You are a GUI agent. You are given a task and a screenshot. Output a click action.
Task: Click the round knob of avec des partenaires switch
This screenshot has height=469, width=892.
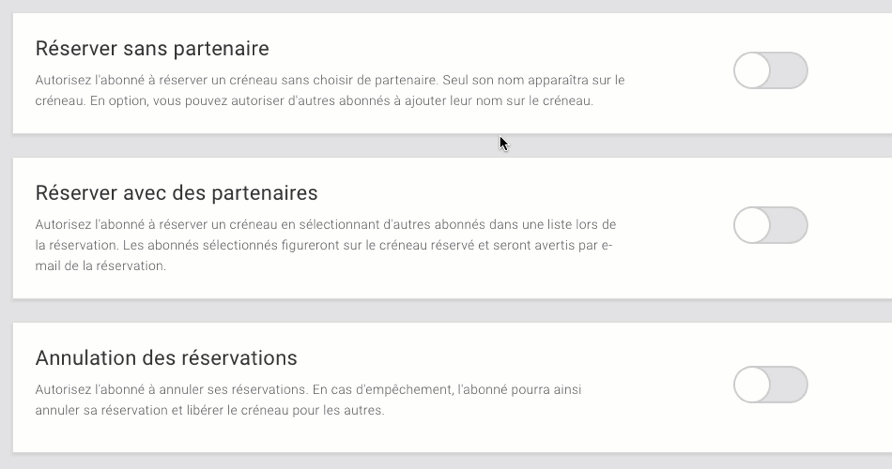752,225
